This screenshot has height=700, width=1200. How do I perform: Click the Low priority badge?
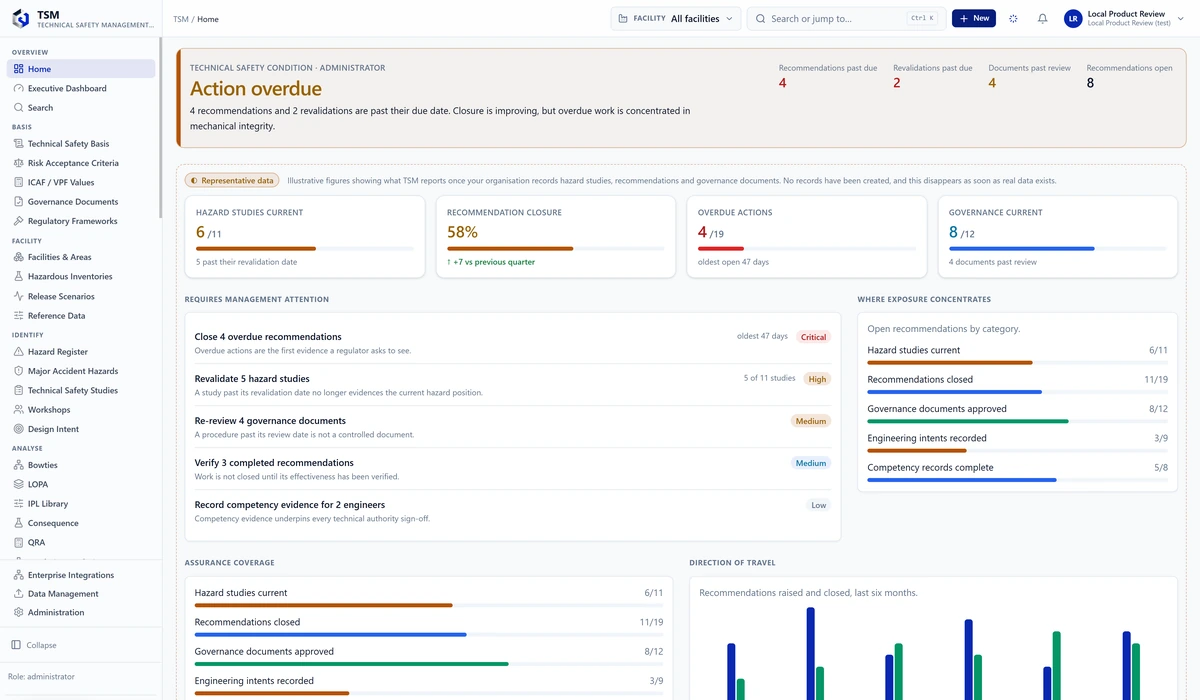coord(819,505)
